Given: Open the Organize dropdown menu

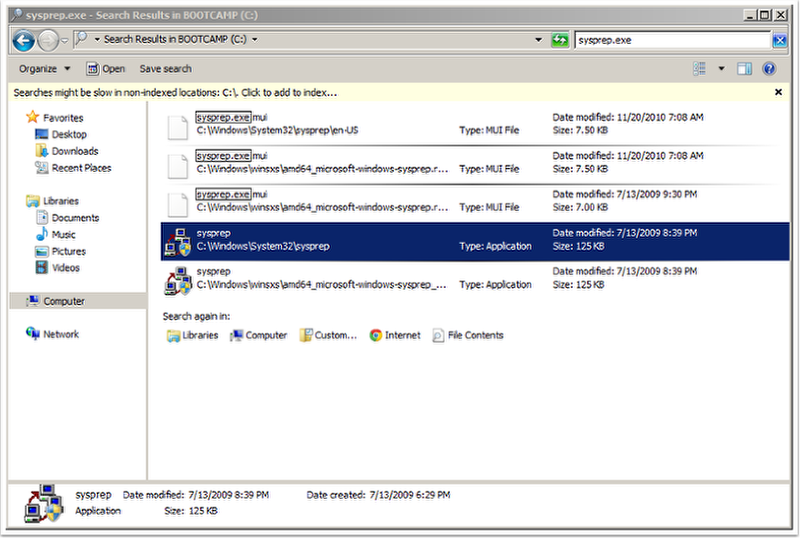Looking at the screenshot, I should [44, 69].
